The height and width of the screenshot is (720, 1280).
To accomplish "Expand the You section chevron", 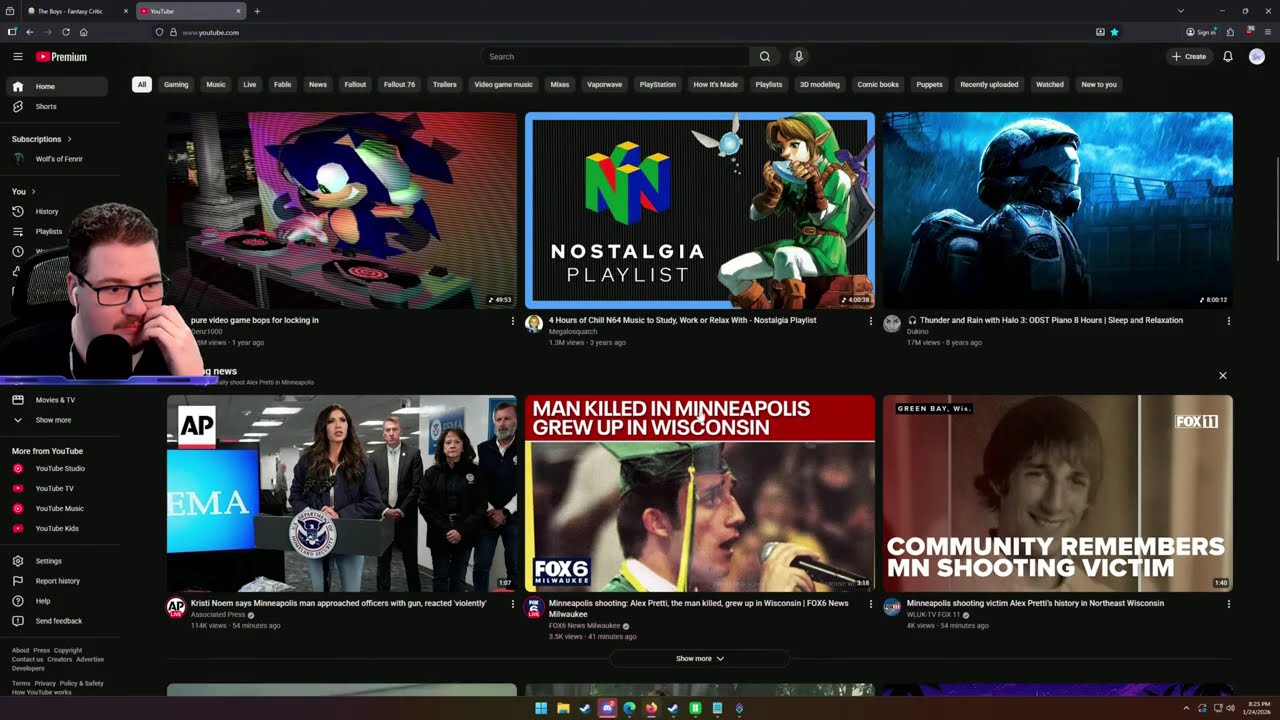I will click(x=33, y=191).
